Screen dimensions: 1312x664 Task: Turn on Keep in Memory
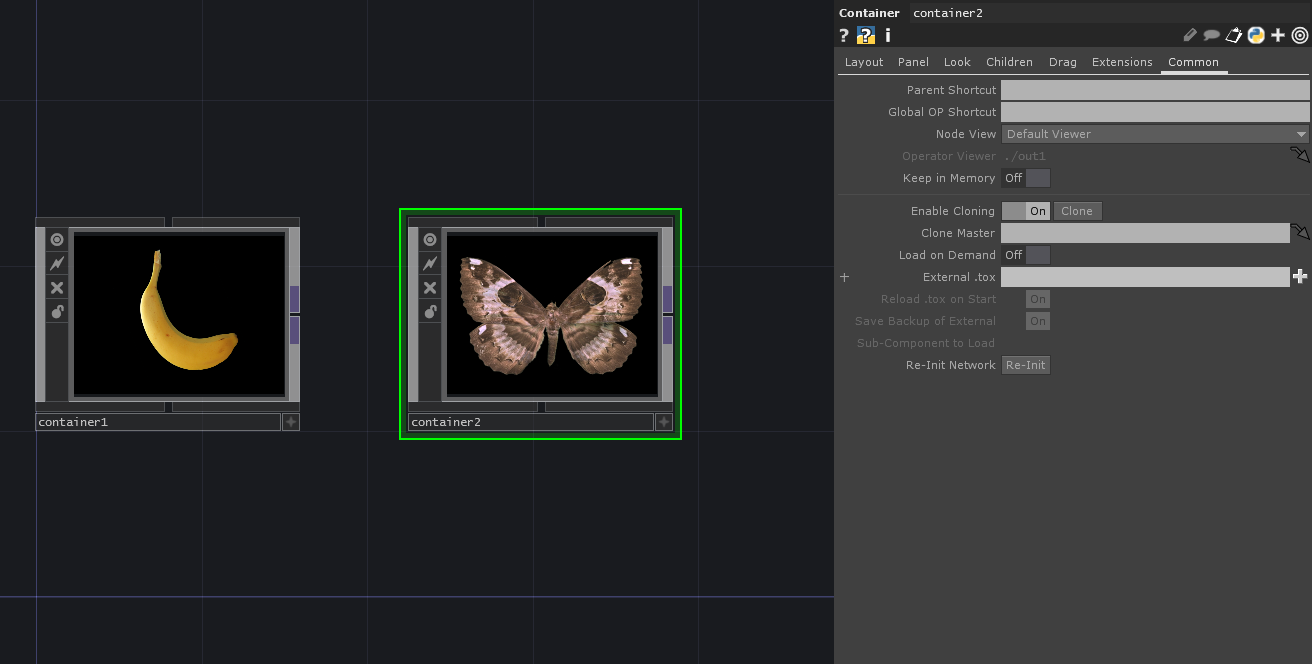click(x=1037, y=178)
